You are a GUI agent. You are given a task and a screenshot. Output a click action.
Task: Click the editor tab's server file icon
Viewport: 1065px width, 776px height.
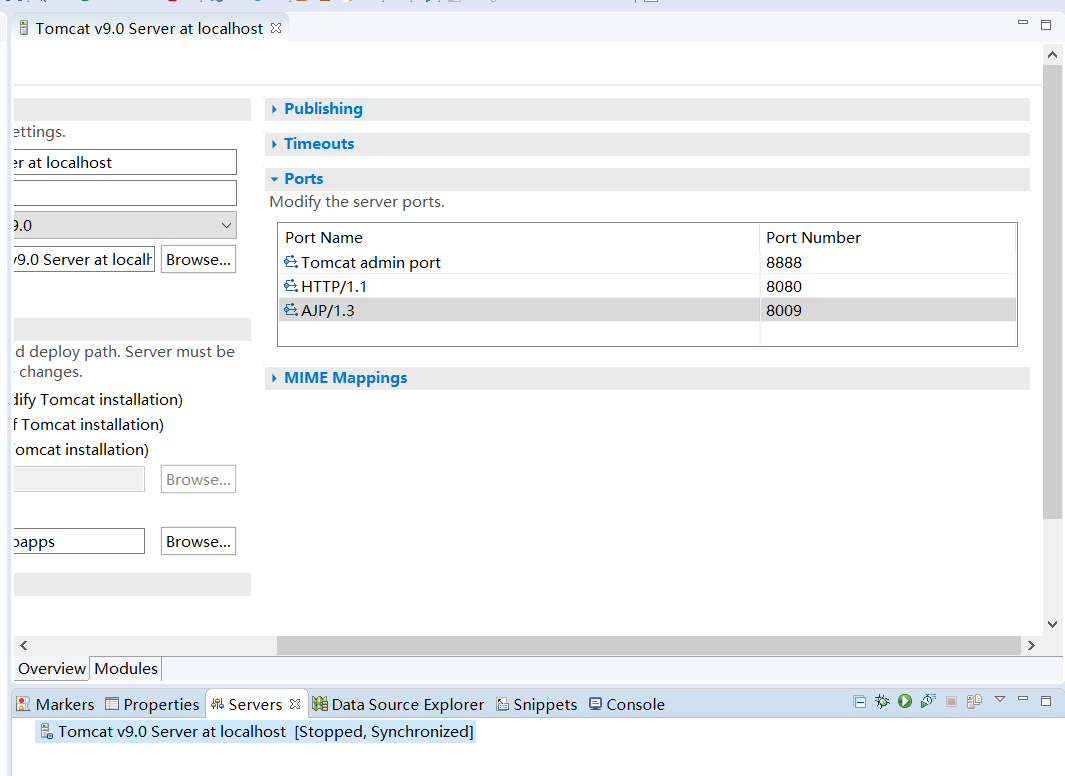point(24,28)
